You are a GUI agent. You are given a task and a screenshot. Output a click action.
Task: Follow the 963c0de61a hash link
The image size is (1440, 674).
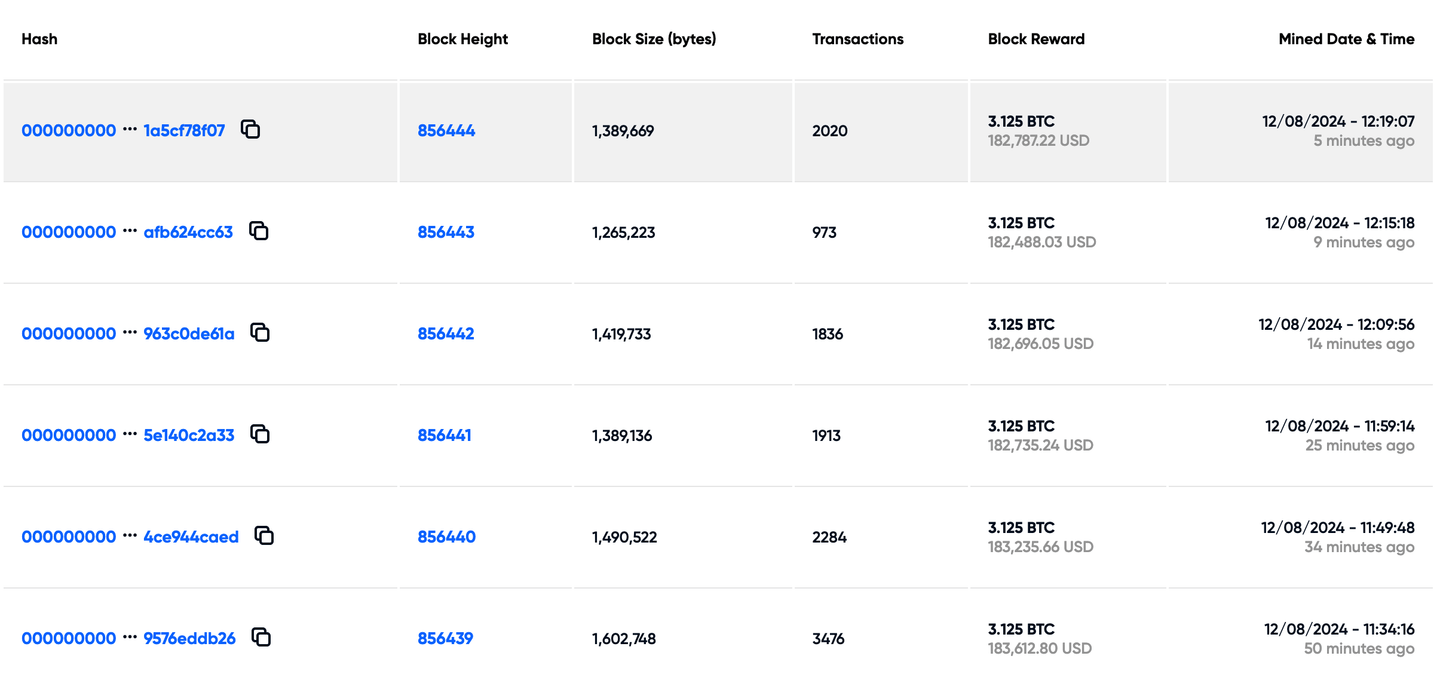[188, 332]
